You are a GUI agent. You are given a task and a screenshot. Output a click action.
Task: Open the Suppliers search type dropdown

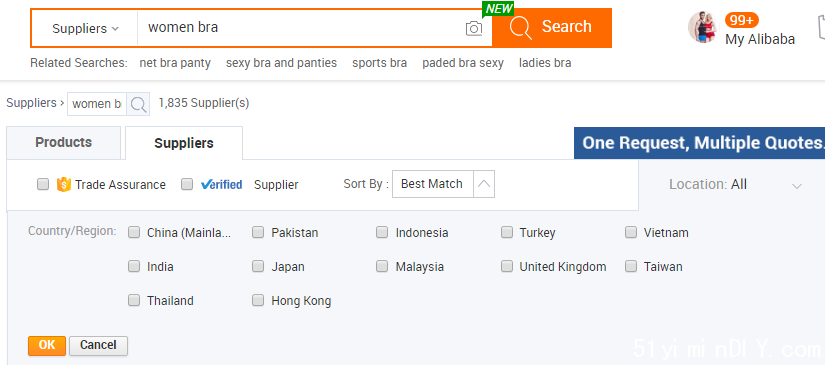coord(85,28)
